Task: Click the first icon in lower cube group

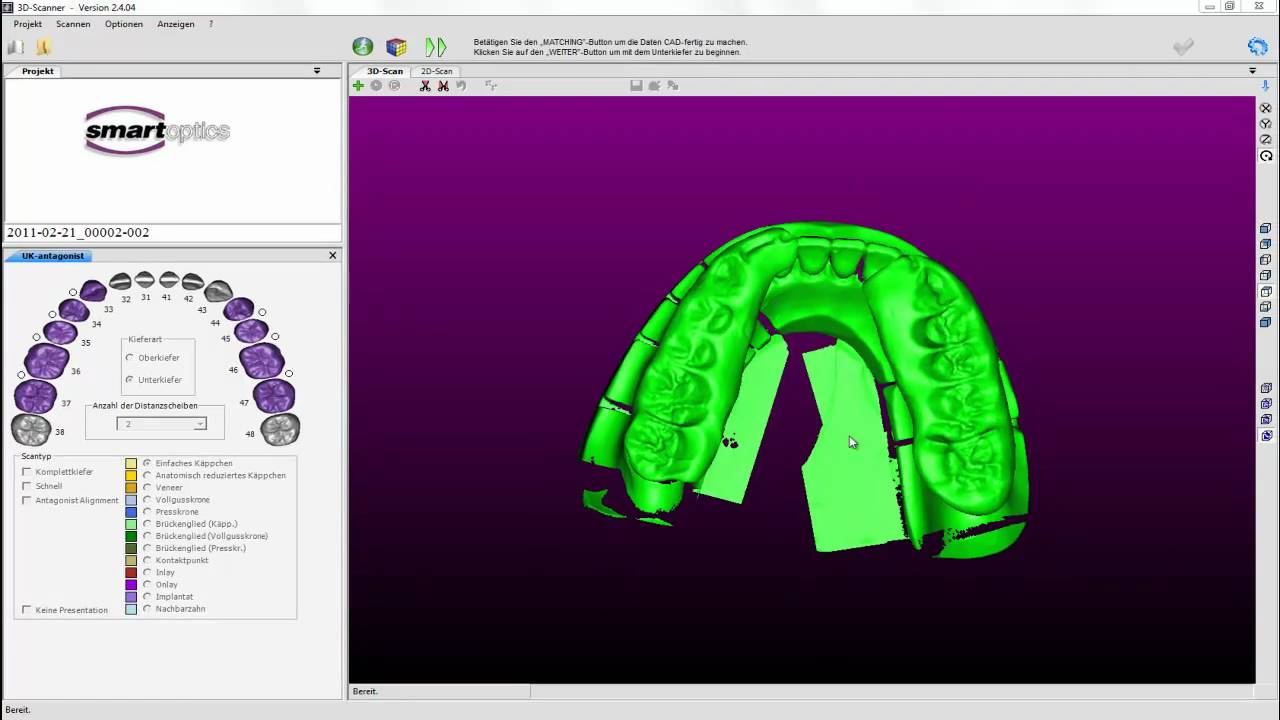Action: click(x=1265, y=388)
